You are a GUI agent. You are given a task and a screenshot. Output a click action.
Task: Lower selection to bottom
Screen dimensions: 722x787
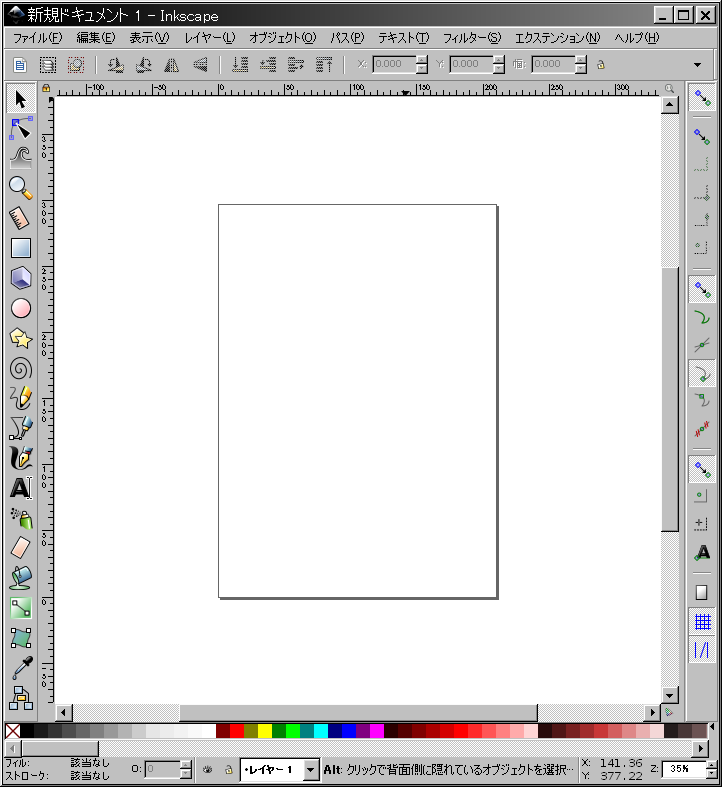(x=240, y=65)
